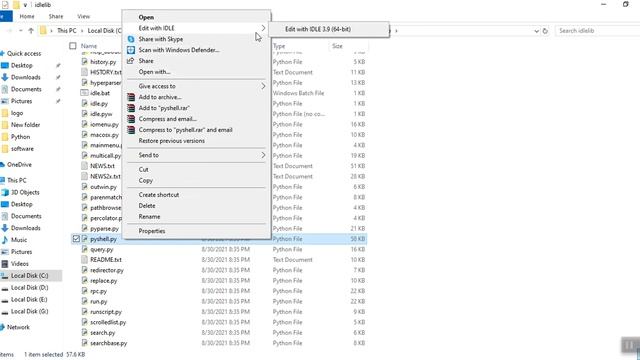Sort by the Name column header
The height and width of the screenshot is (360, 640).
pos(89,46)
